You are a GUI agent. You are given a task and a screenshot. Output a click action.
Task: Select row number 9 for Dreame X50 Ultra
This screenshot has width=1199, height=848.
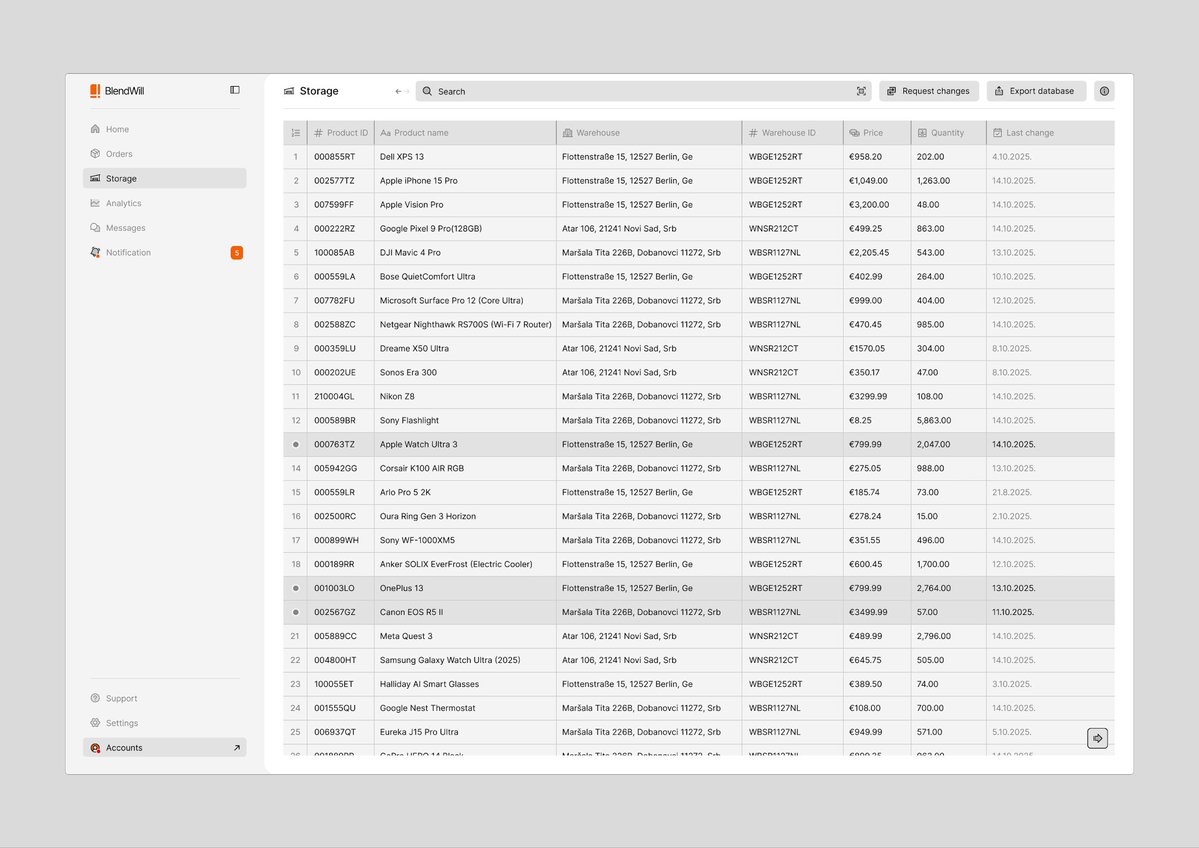point(295,349)
